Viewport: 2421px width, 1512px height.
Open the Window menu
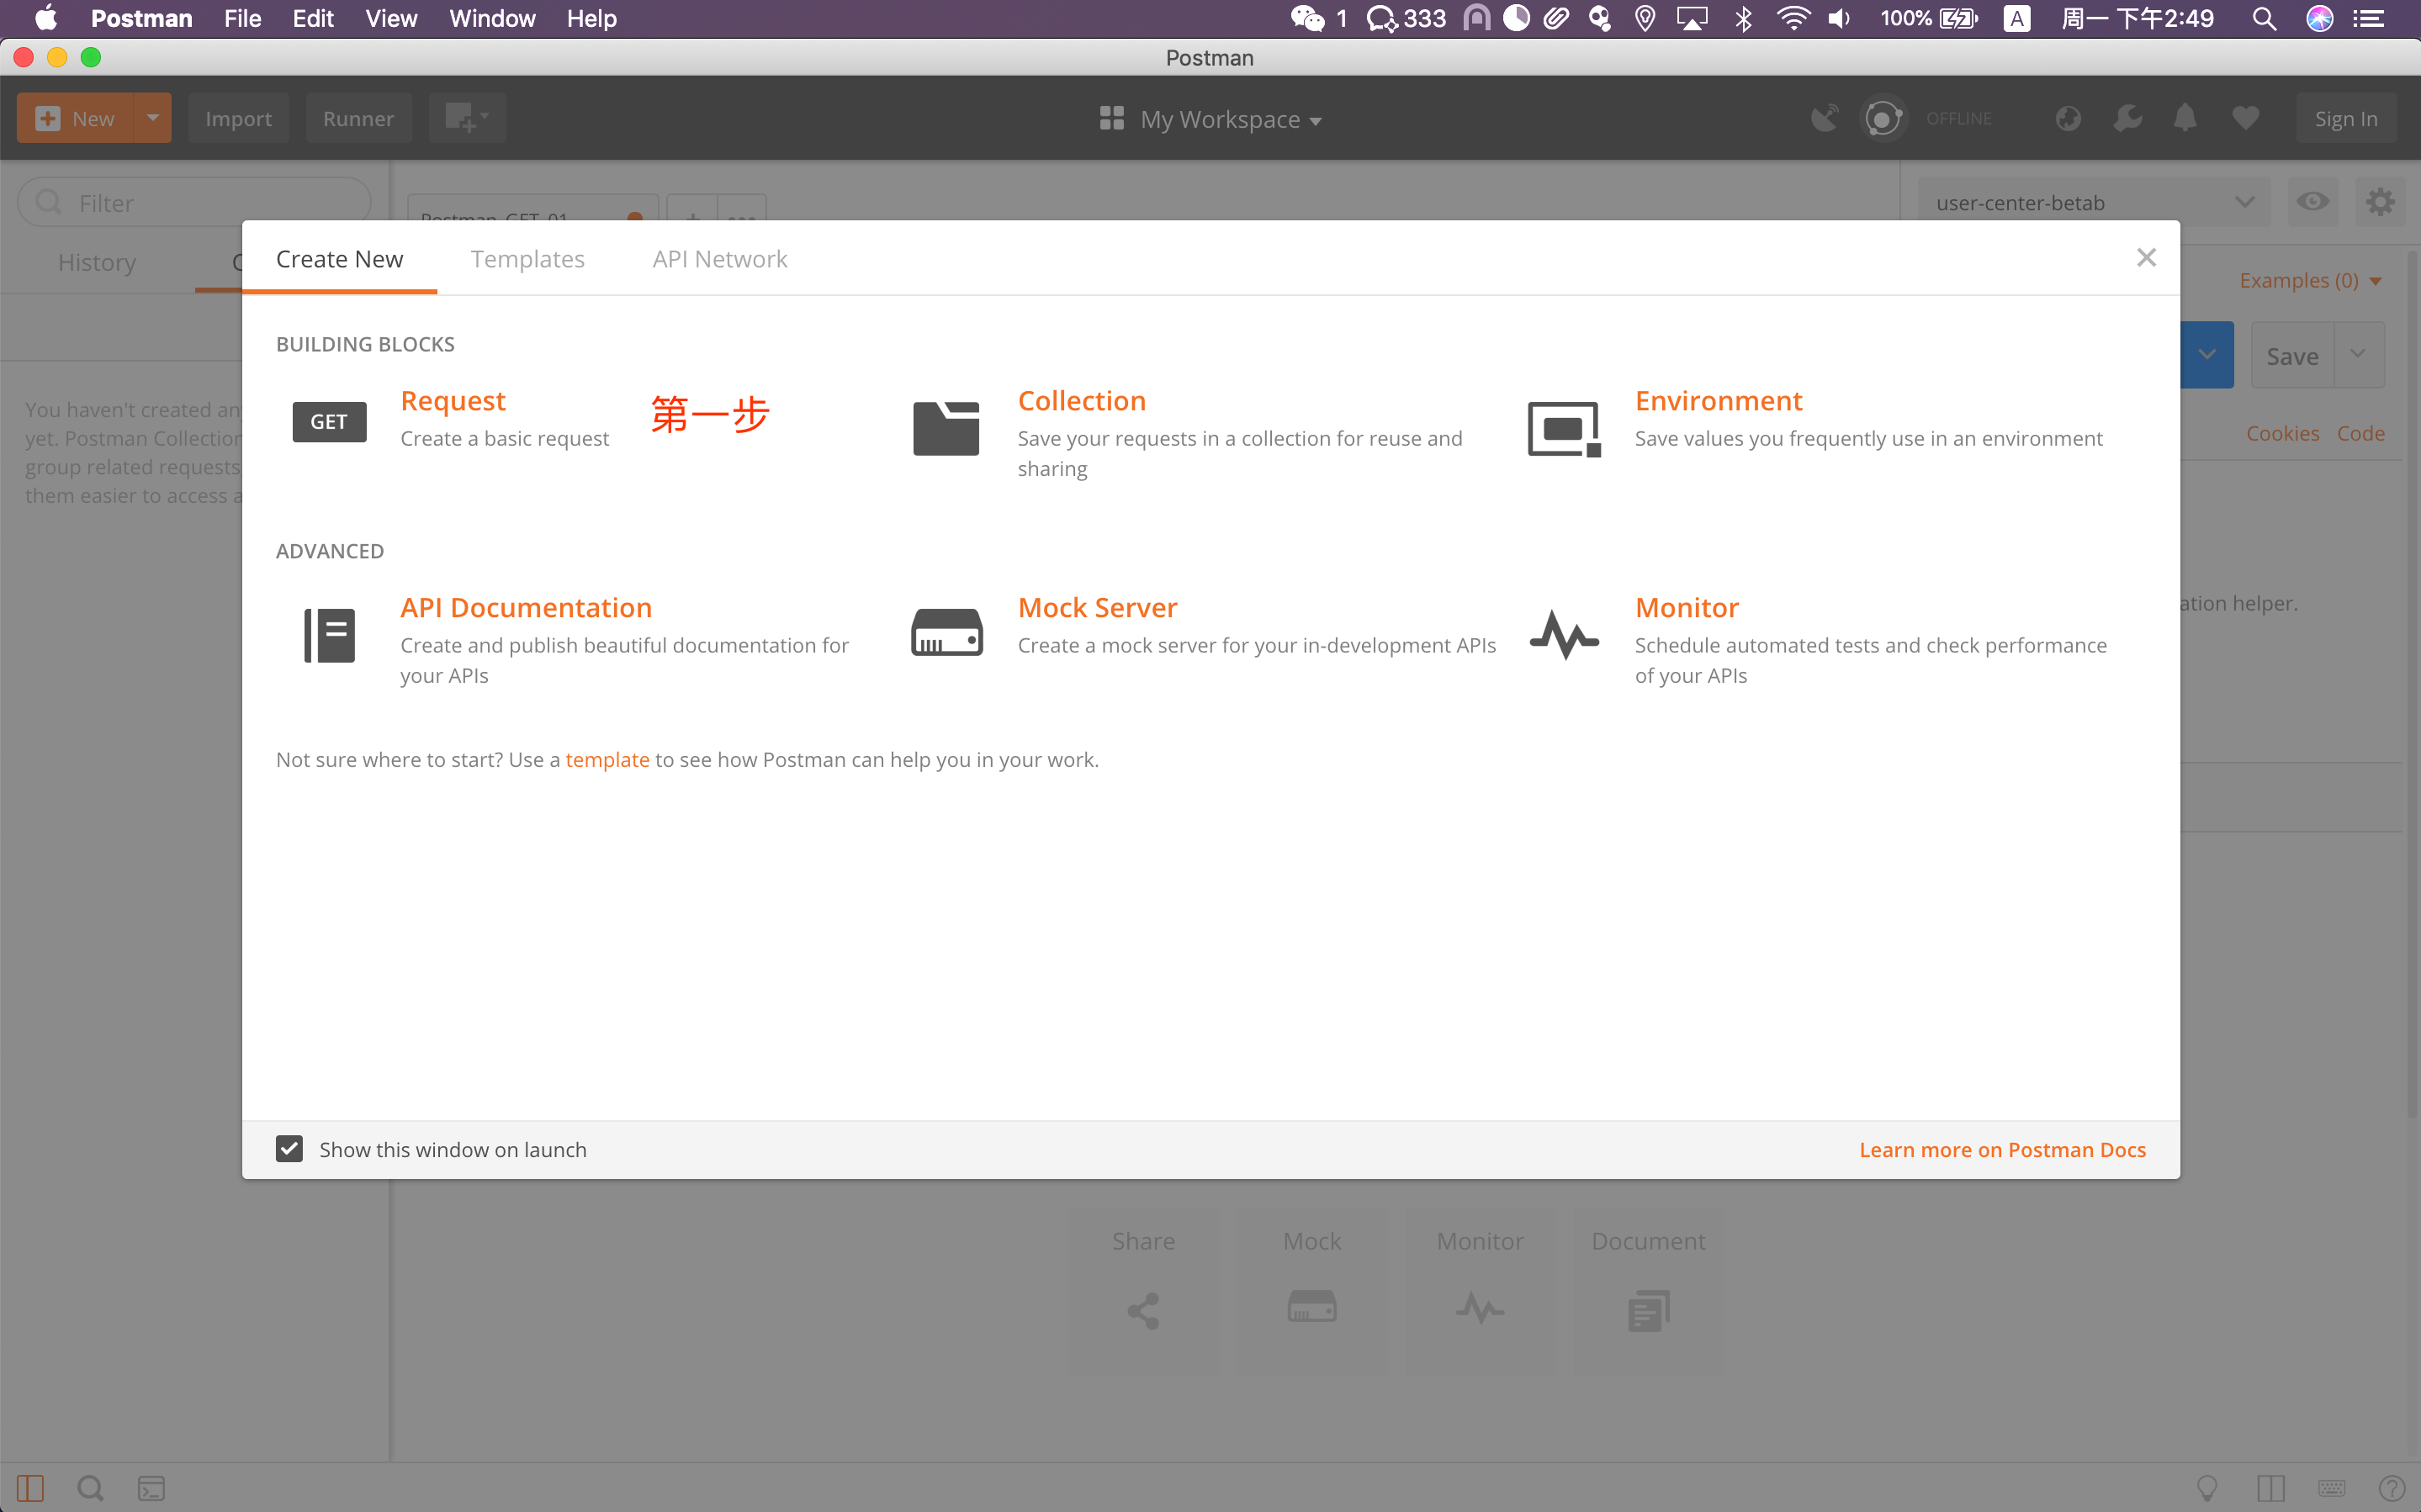coord(492,18)
